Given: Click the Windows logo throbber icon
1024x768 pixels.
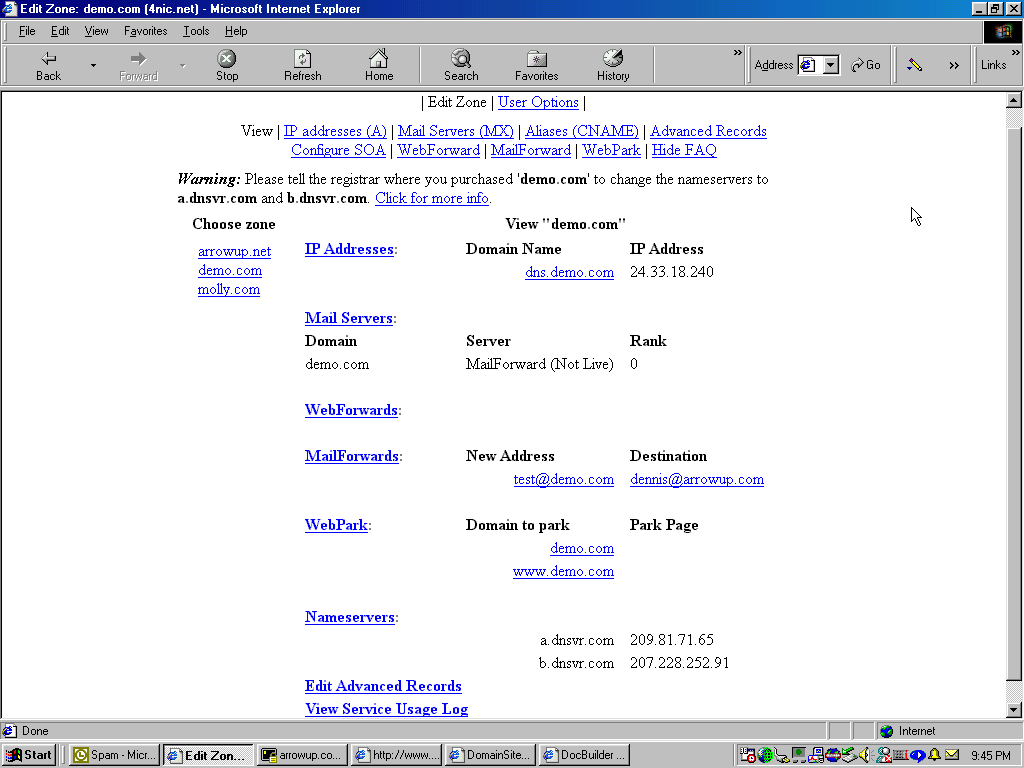Looking at the screenshot, I should 1002,32.
